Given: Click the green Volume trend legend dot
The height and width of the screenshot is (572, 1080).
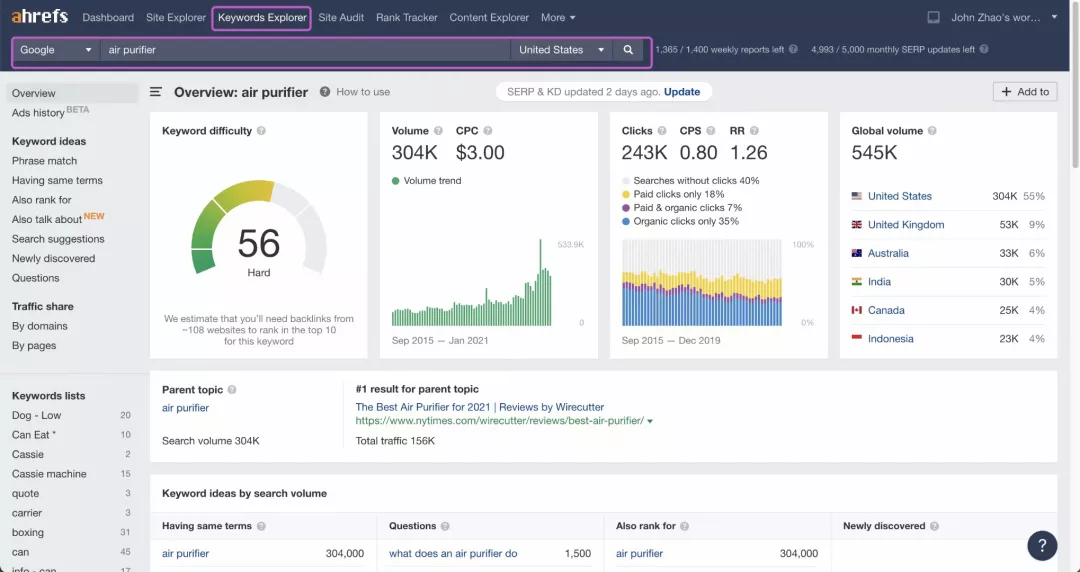Looking at the screenshot, I should pos(395,181).
